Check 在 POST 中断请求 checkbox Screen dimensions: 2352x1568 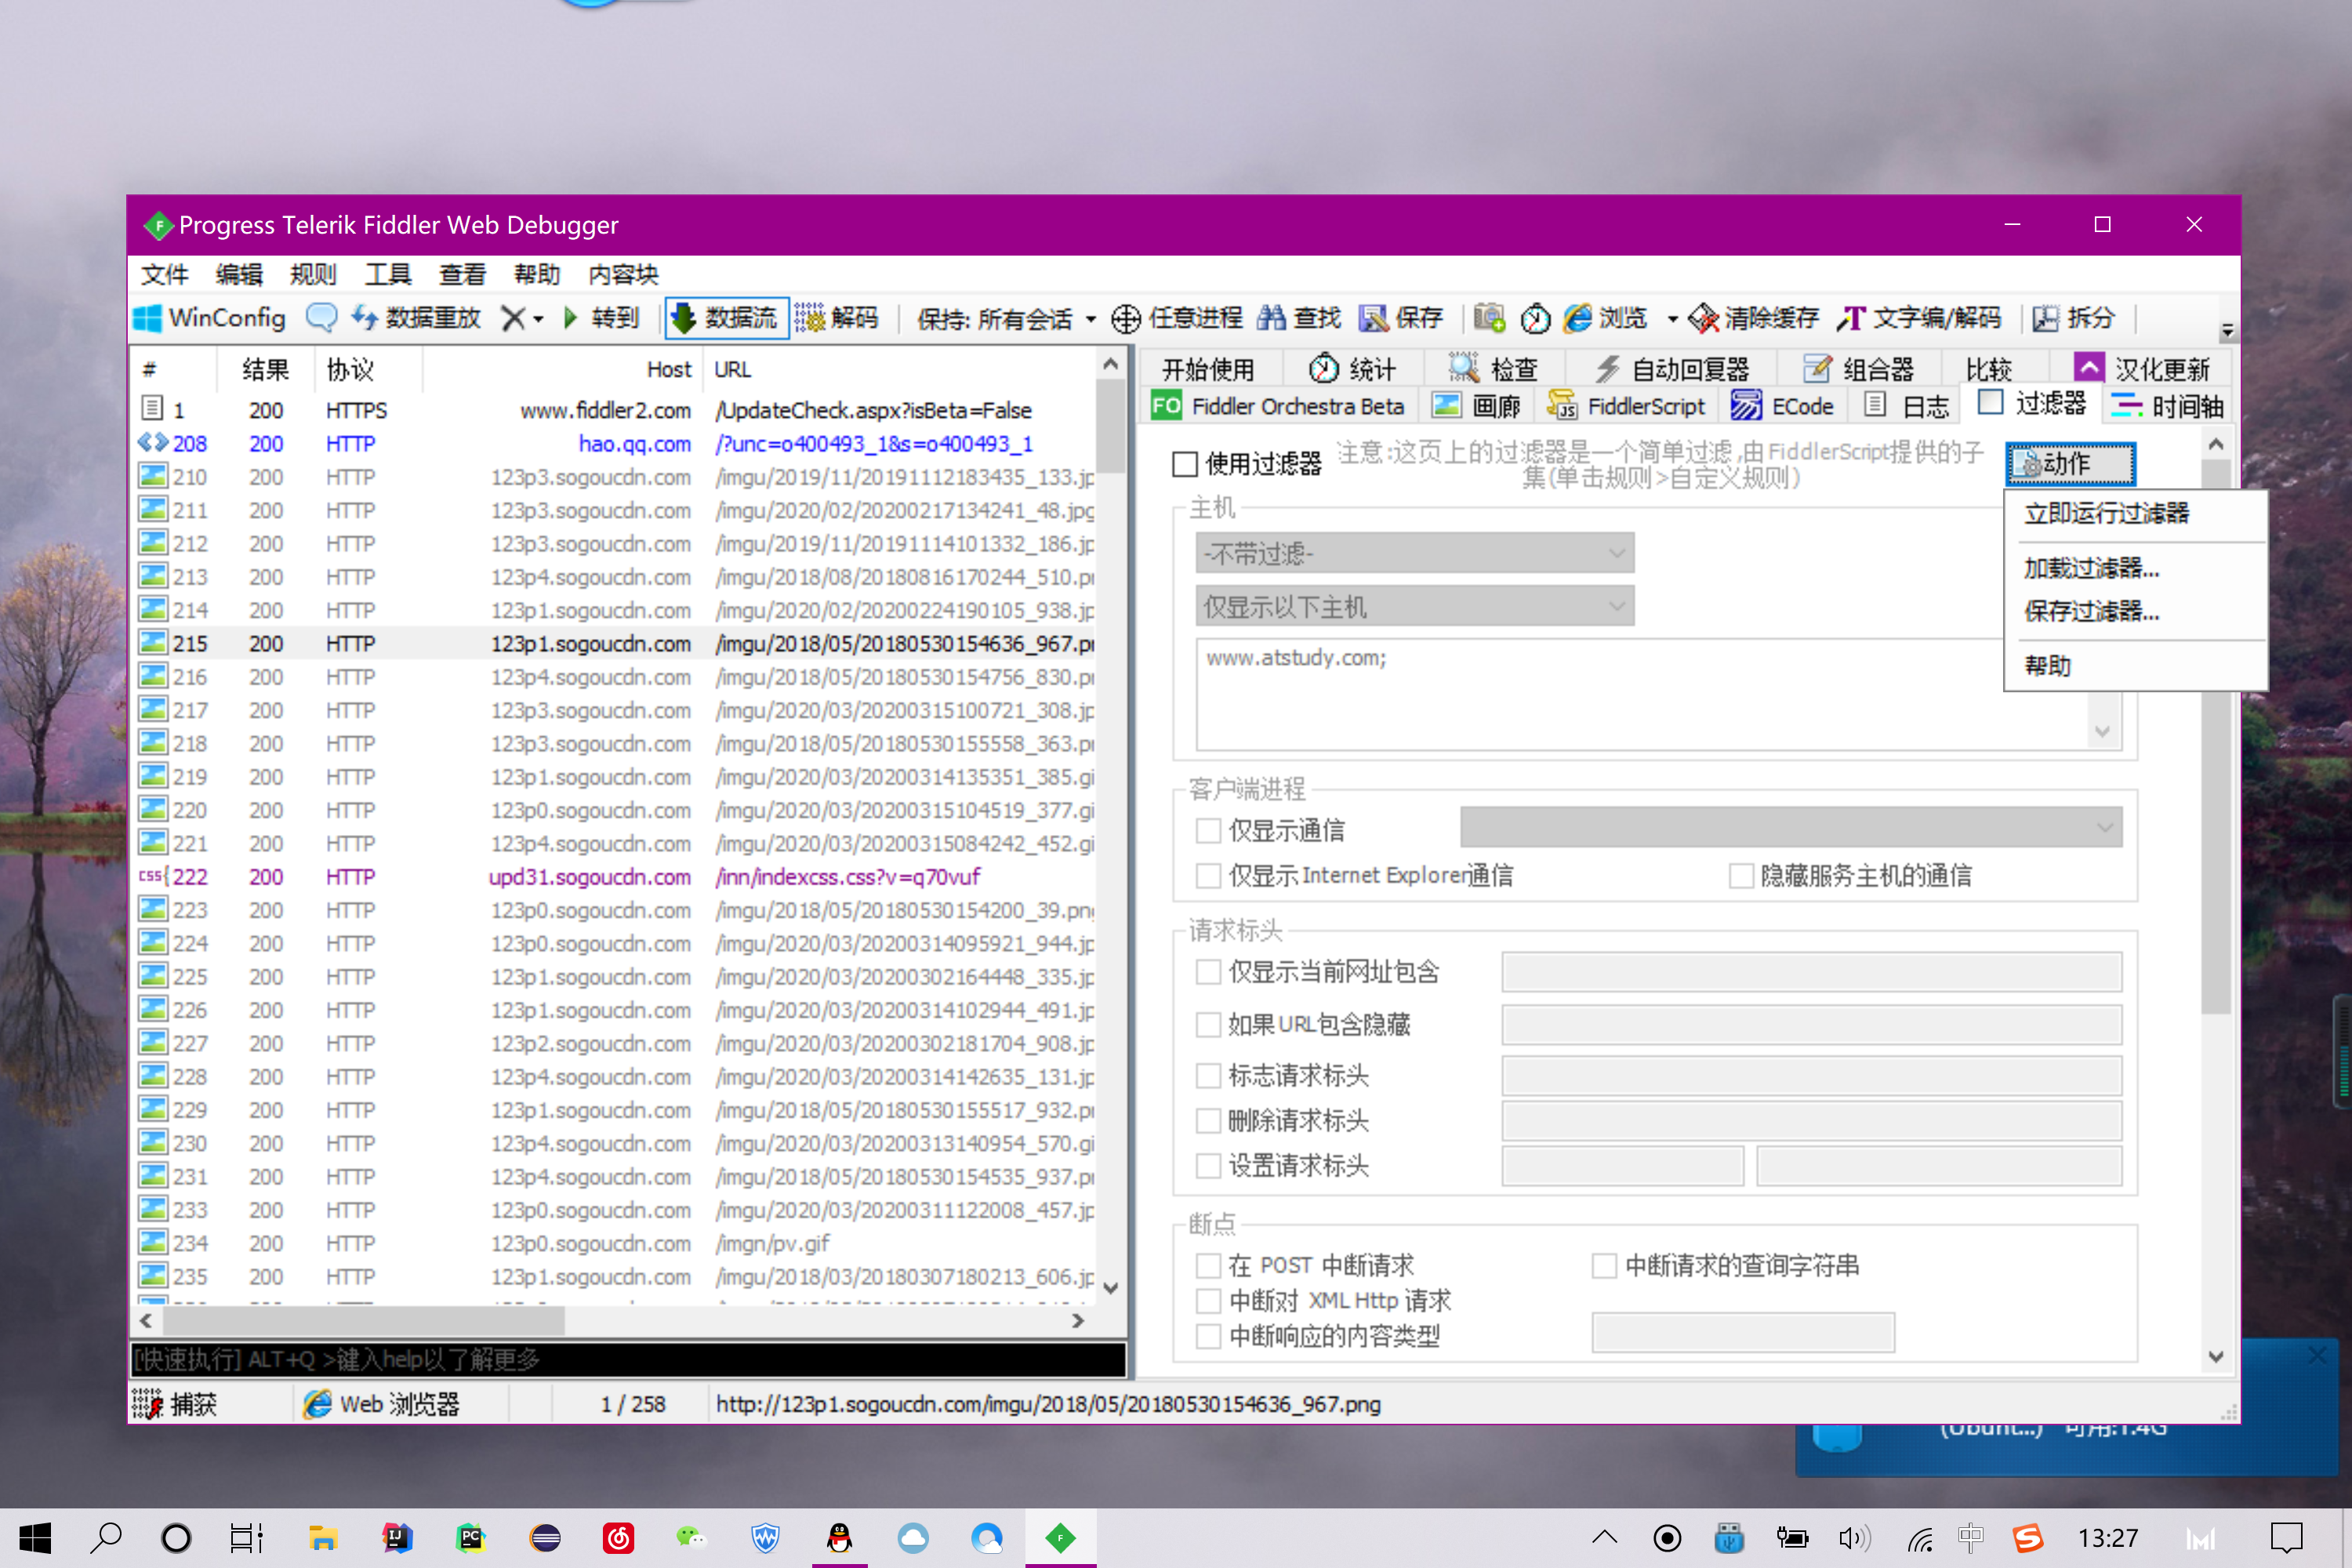[x=1208, y=1265]
